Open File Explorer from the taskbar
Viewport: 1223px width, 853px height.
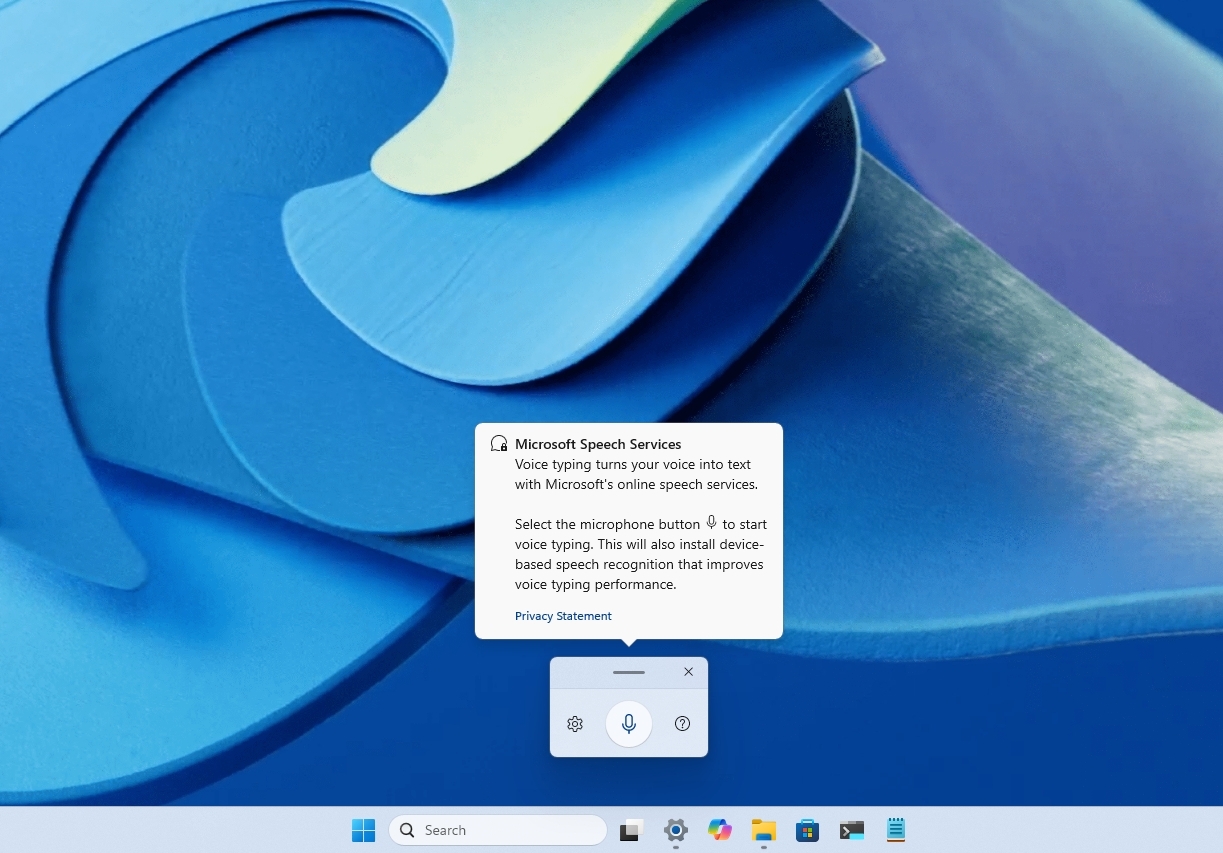763,830
